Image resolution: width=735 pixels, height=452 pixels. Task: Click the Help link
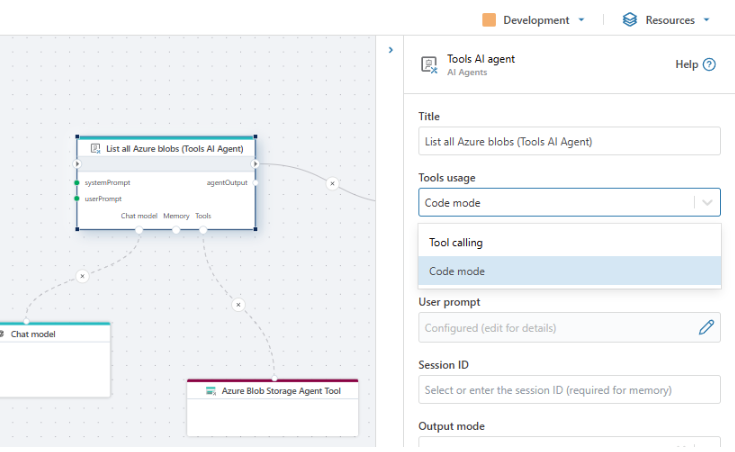(686, 65)
